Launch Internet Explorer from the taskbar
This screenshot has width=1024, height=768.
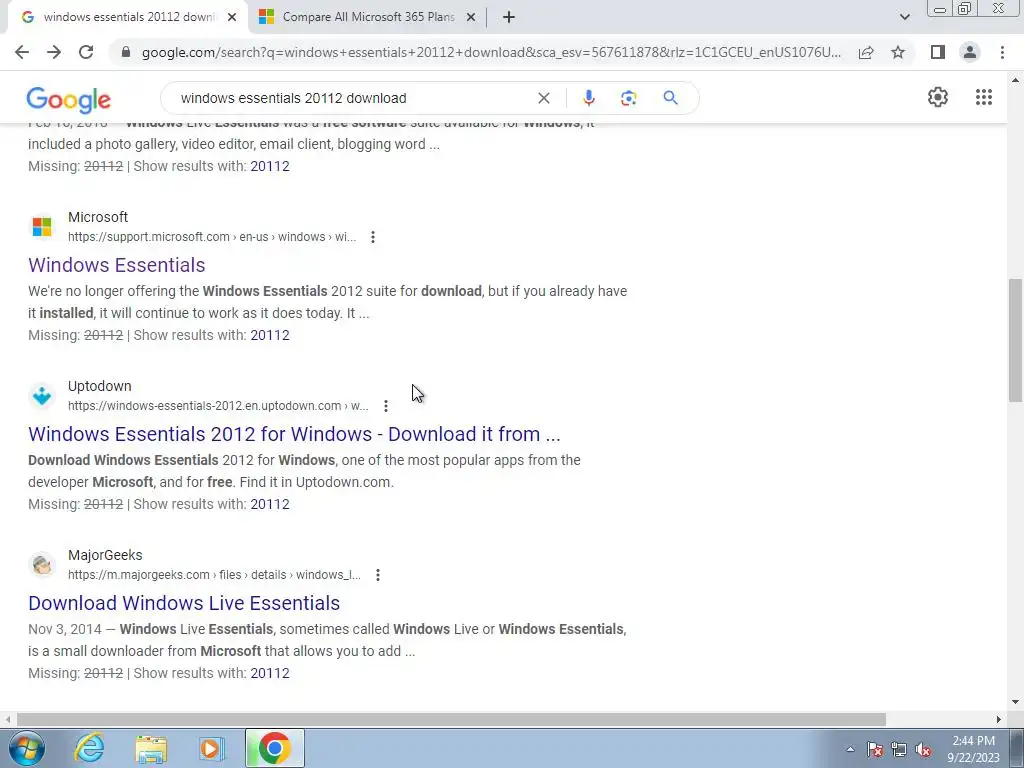89,748
